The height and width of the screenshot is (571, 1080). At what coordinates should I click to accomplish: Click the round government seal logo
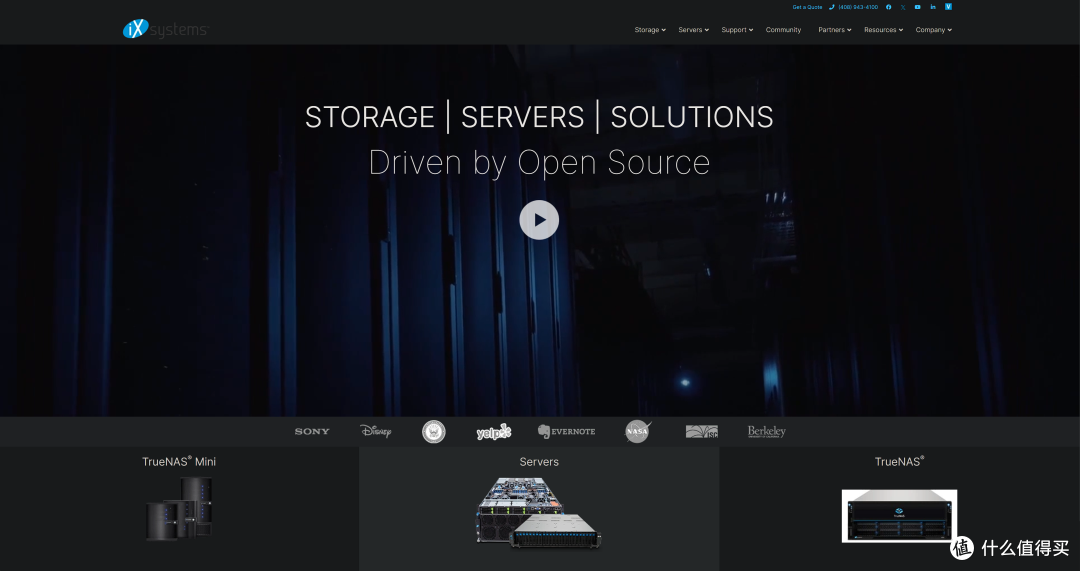(x=434, y=432)
